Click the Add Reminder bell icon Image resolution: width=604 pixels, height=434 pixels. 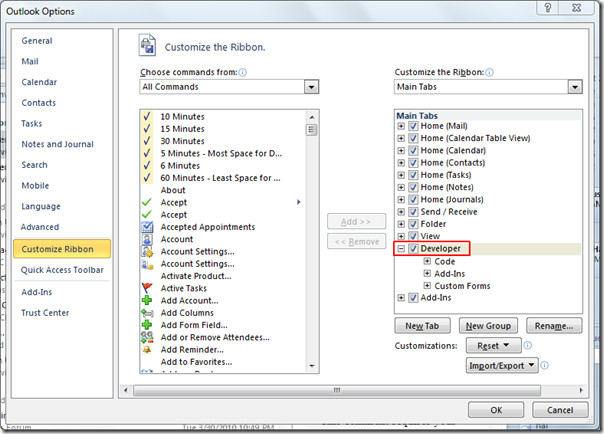pos(147,350)
